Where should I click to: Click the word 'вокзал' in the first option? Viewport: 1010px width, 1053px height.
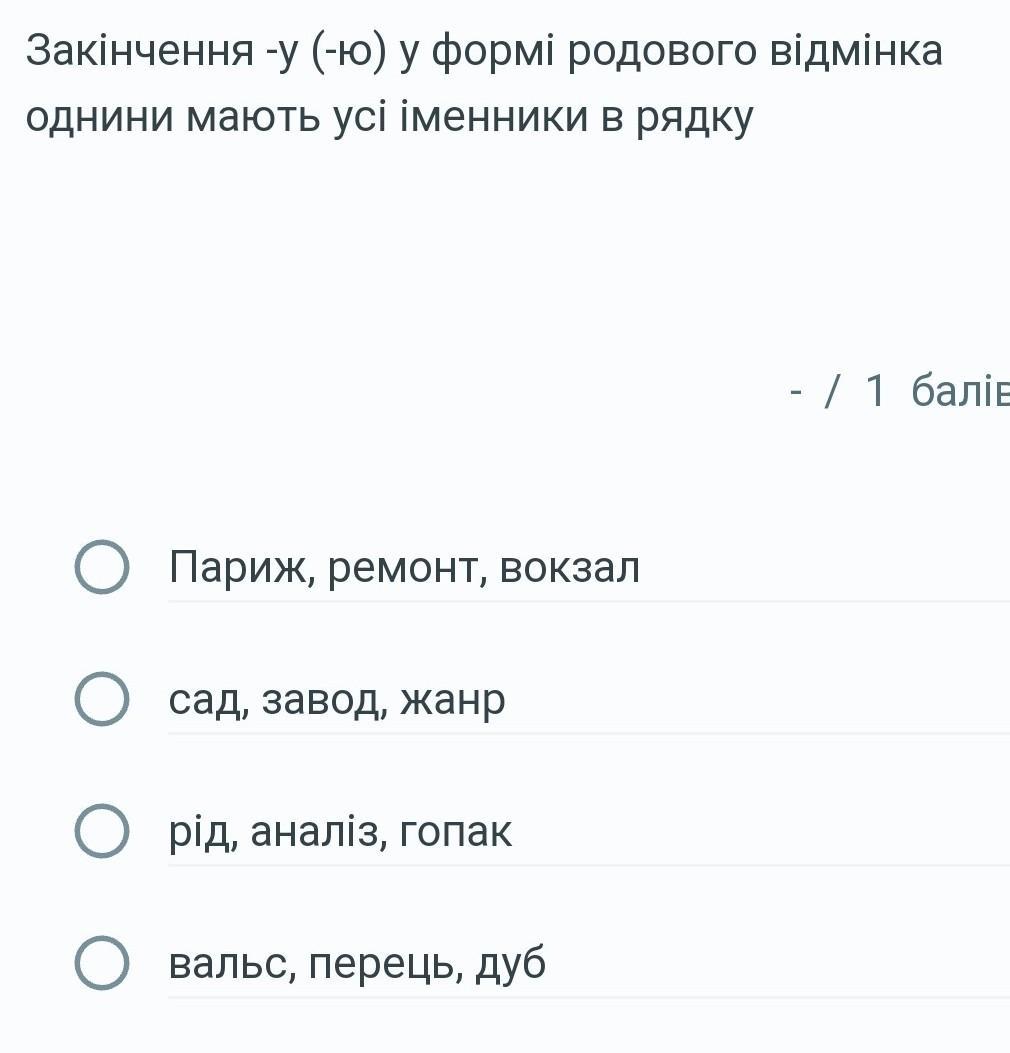(570, 567)
